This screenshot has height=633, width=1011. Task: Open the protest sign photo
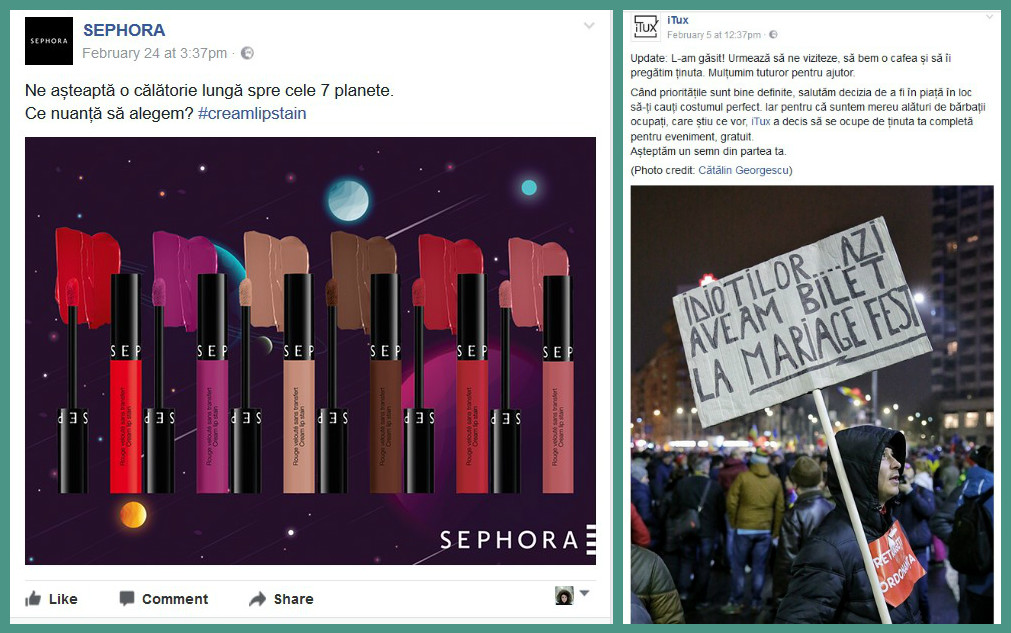click(x=811, y=404)
